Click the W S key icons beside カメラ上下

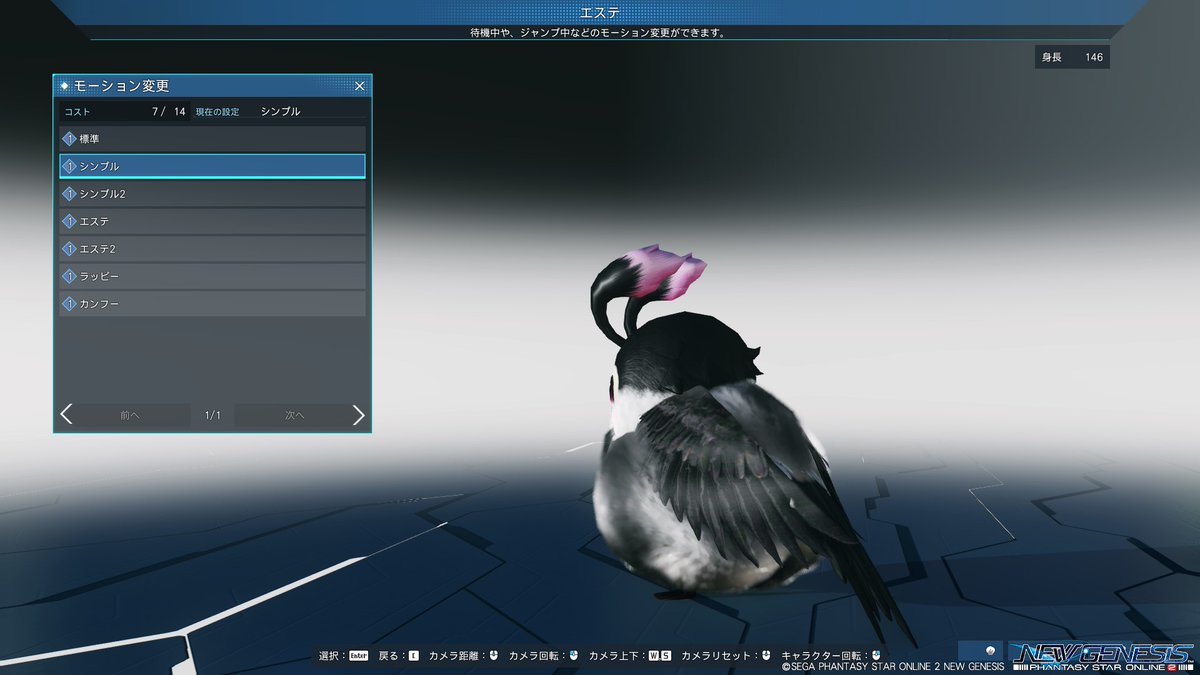point(659,656)
